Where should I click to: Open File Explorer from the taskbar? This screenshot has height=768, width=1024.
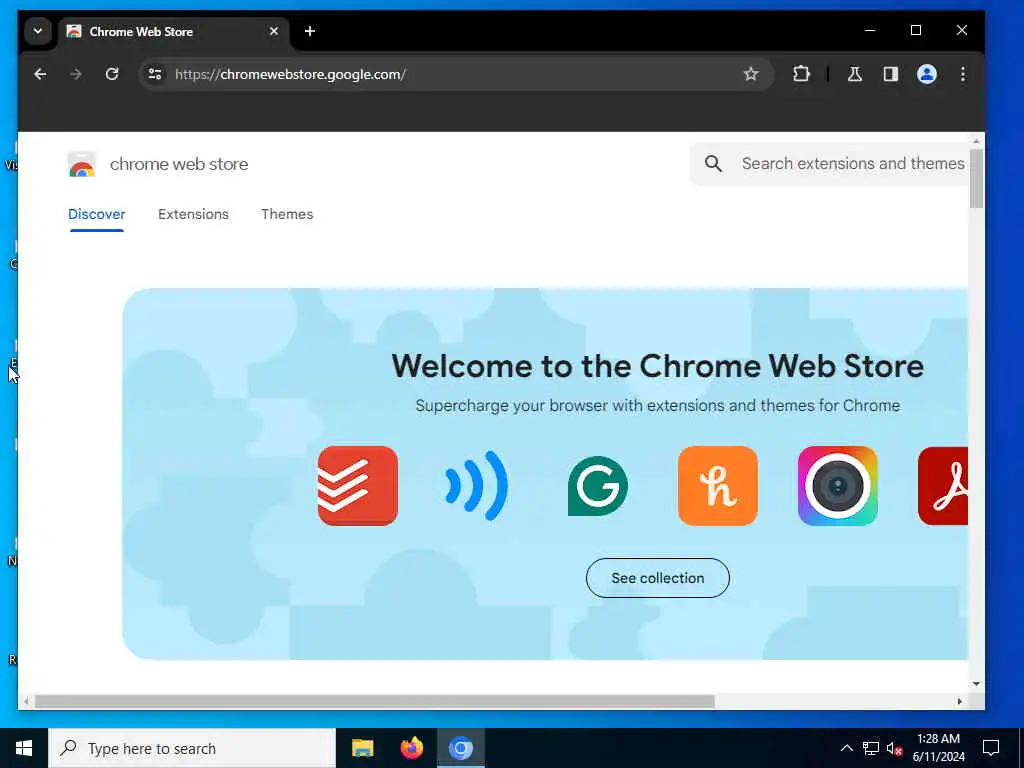coord(362,748)
